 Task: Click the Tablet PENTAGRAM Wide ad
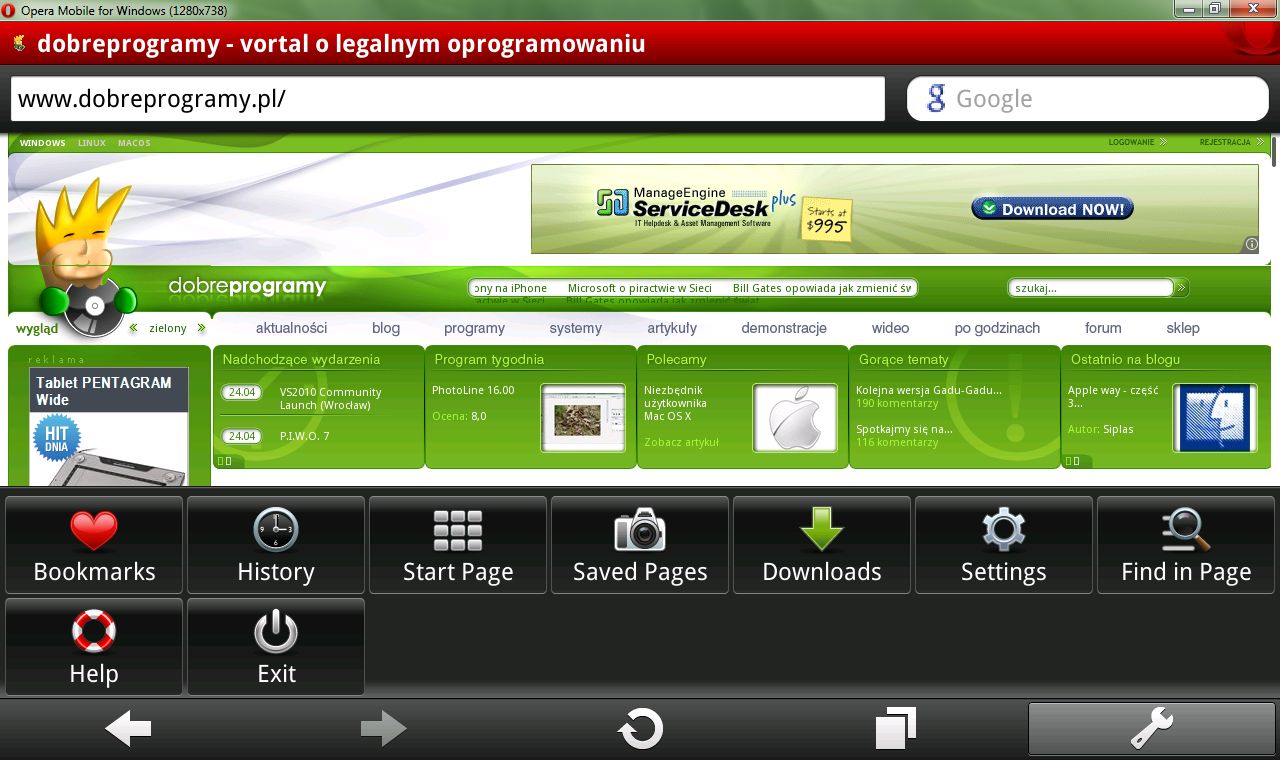pos(108,428)
